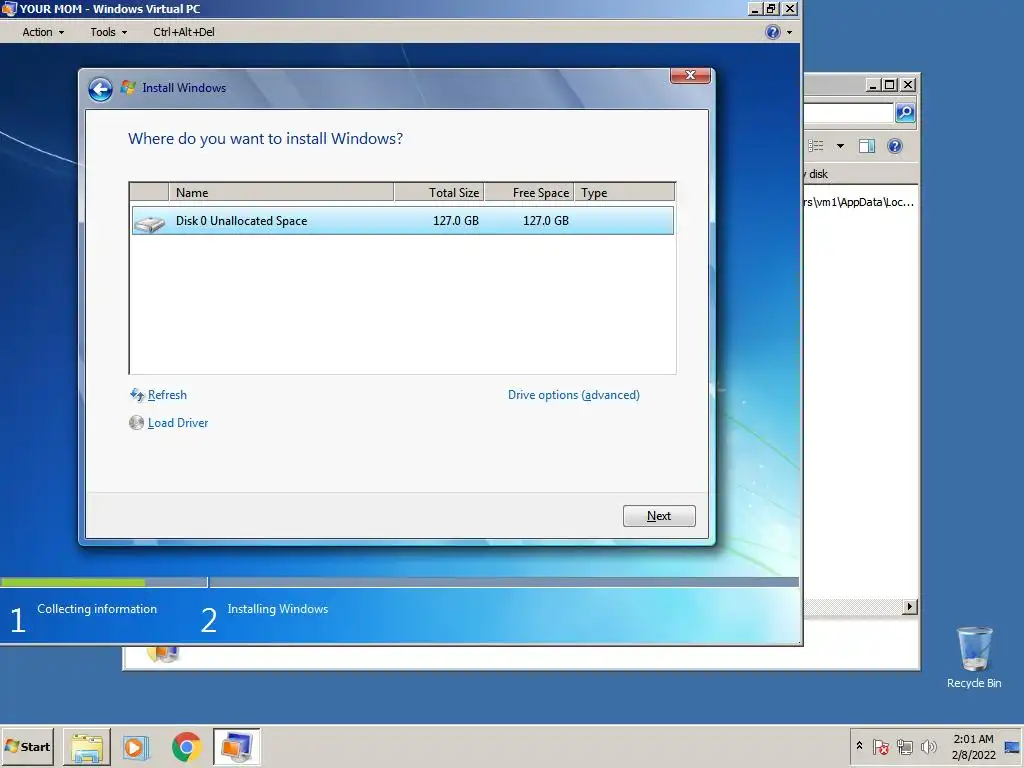Screen dimensions: 1024x768
Task: Go back using the Install Windows arrow
Action: (x=101, y=89)
